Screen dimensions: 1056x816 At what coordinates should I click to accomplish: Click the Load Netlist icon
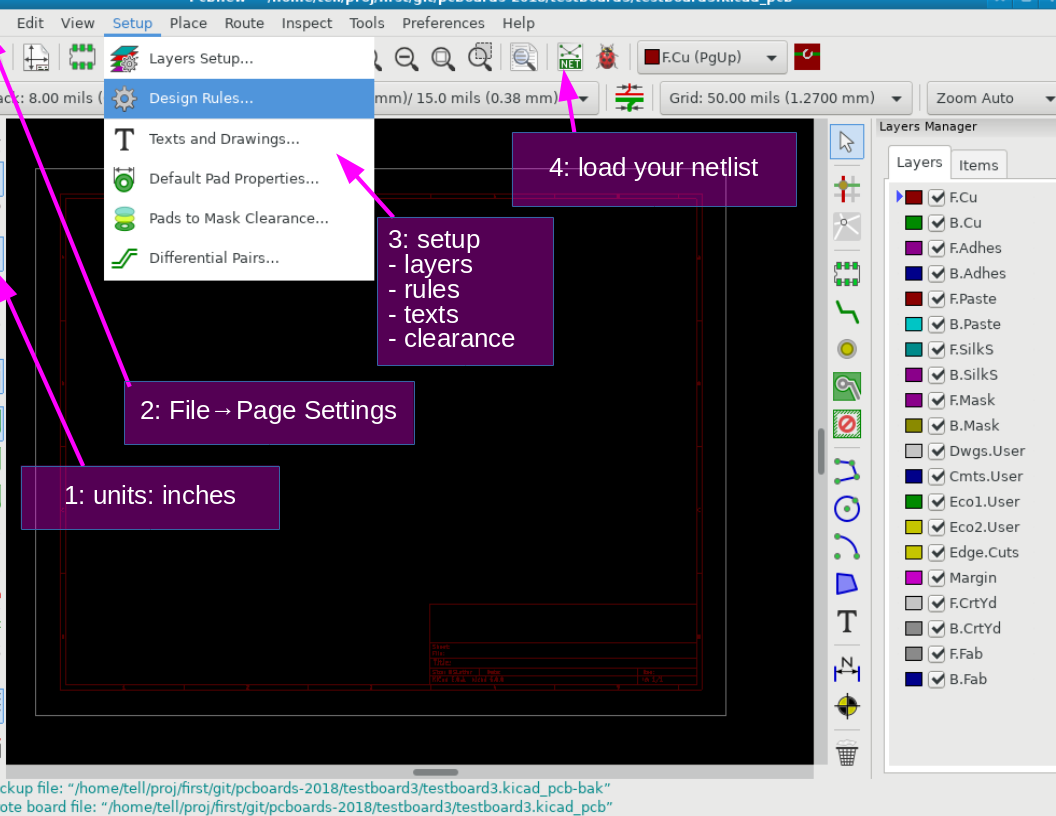(x=570, y=58)
